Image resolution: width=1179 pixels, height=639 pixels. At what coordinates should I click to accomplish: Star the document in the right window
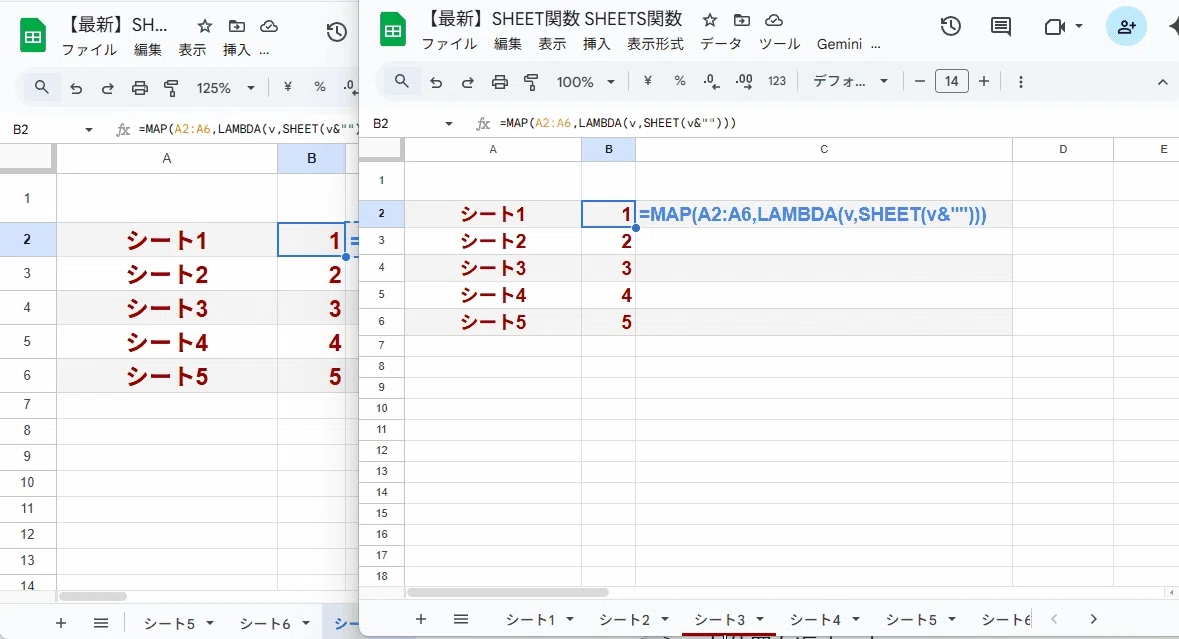709,20
